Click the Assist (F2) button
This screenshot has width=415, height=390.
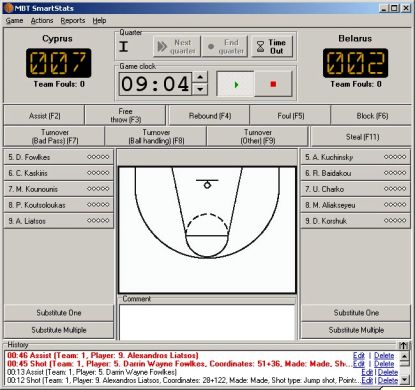[44, 116]
